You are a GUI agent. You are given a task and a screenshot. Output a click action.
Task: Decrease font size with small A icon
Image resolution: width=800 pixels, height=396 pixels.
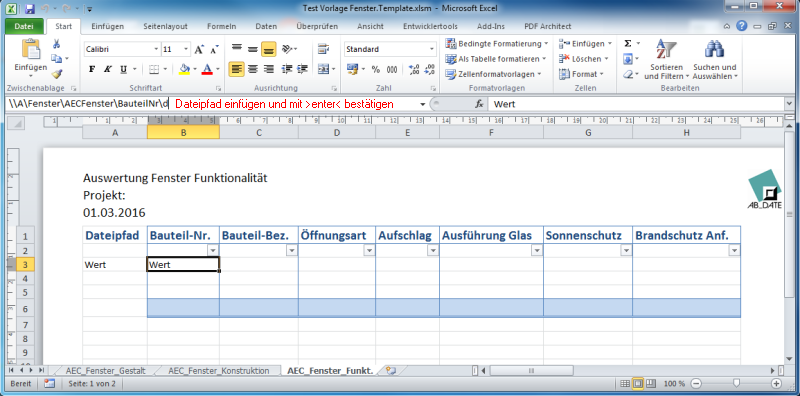pyautogui.click(x=215, y=50)
